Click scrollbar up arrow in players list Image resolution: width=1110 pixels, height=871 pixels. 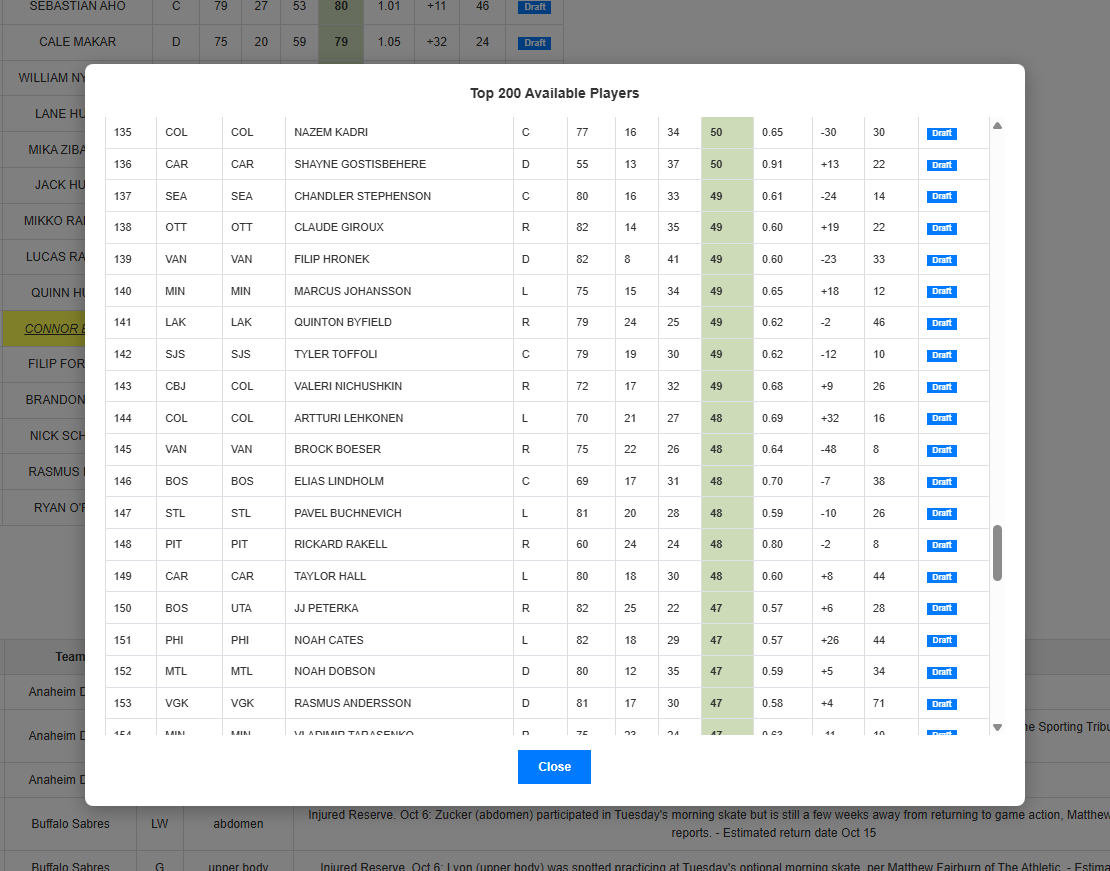point(997,125)
